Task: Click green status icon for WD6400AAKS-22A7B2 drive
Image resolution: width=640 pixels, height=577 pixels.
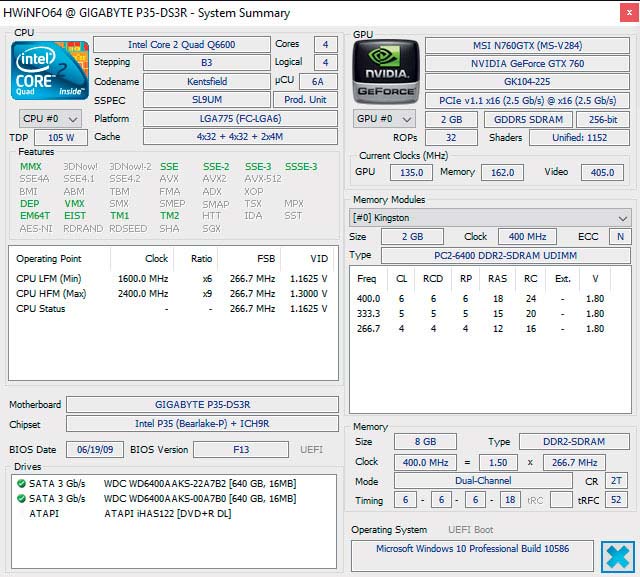Action: tap(21, 484)
